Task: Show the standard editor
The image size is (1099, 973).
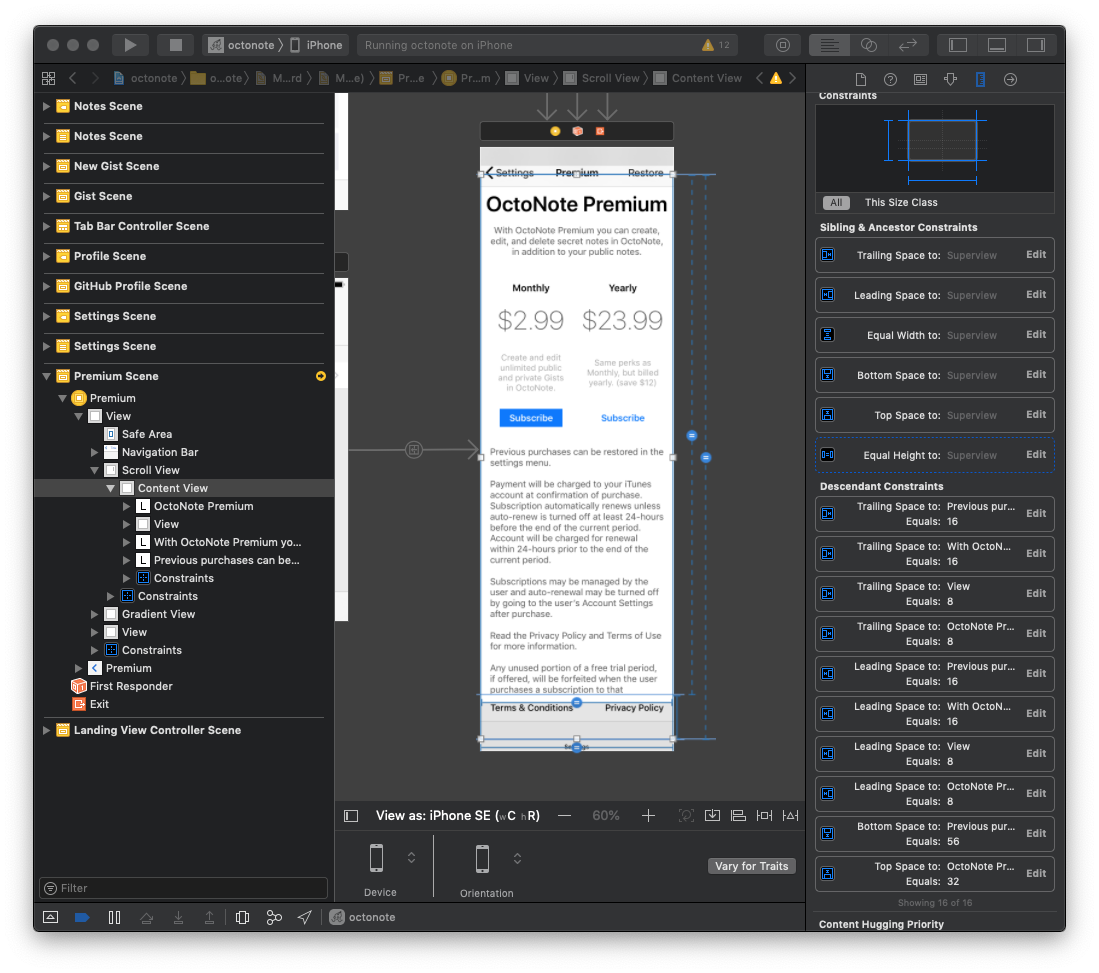Action: pyautogui.click(x=829, y=45)
